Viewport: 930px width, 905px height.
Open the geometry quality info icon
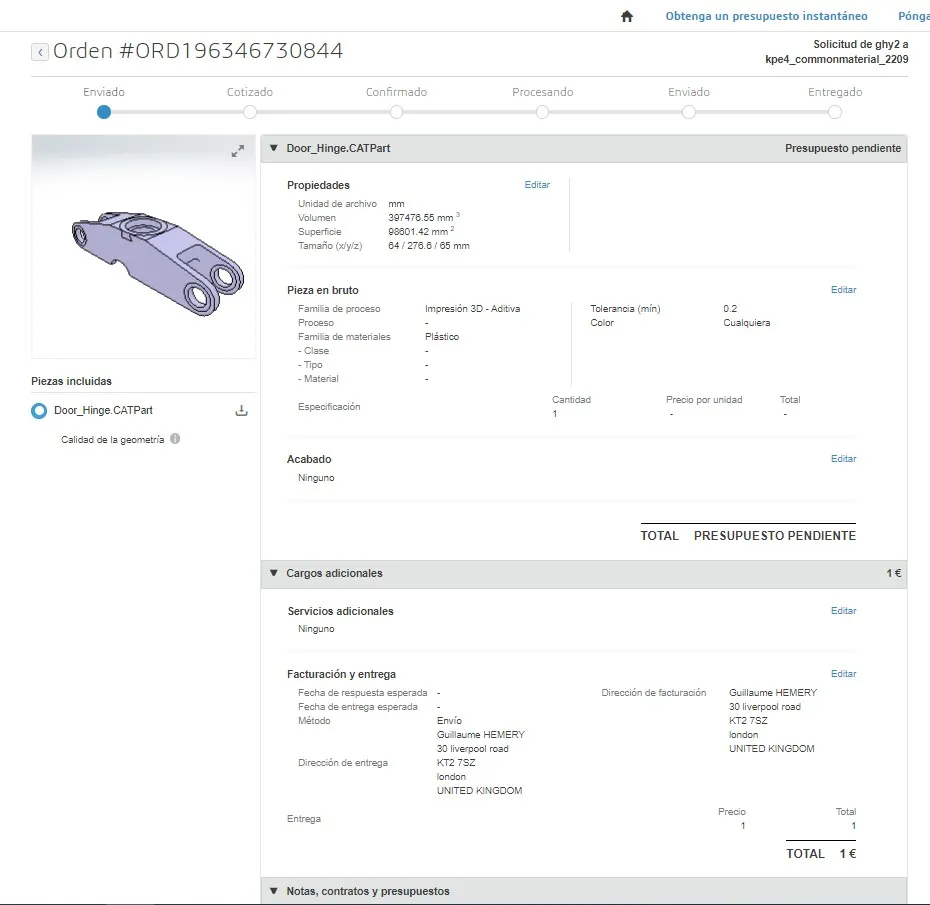(x=175, y=439)
